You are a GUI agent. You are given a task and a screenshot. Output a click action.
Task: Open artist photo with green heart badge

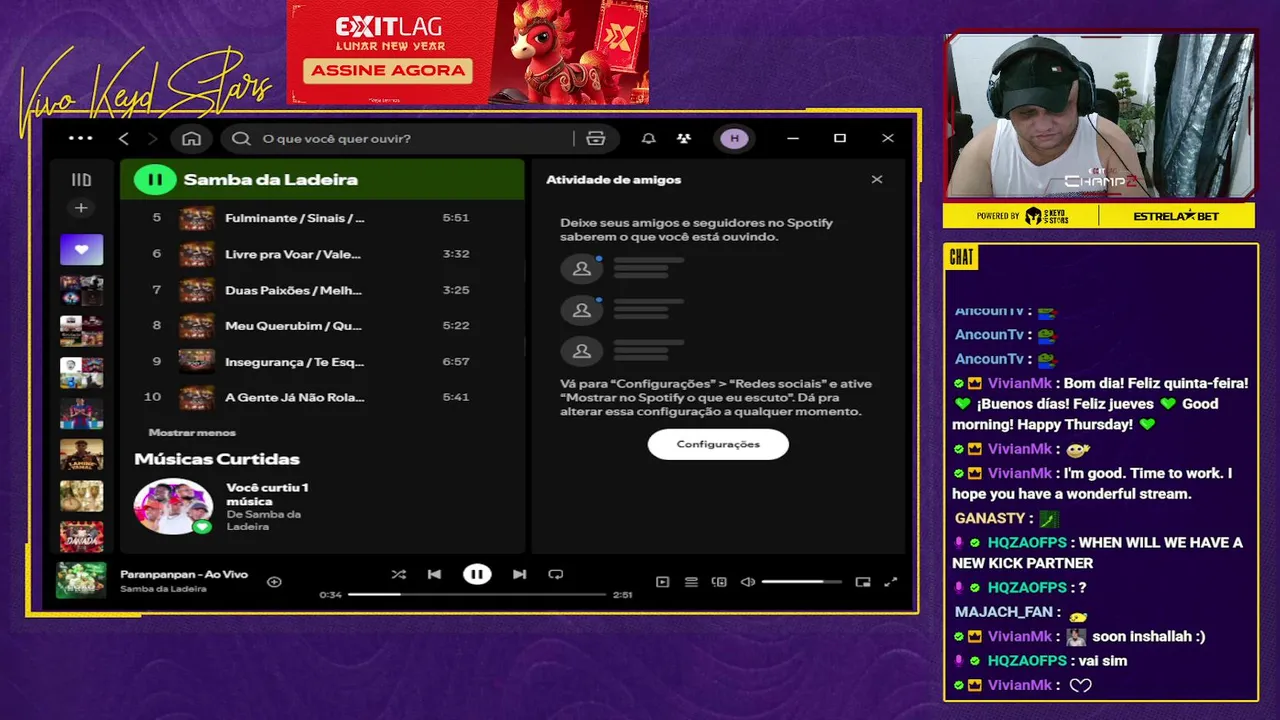174,506
